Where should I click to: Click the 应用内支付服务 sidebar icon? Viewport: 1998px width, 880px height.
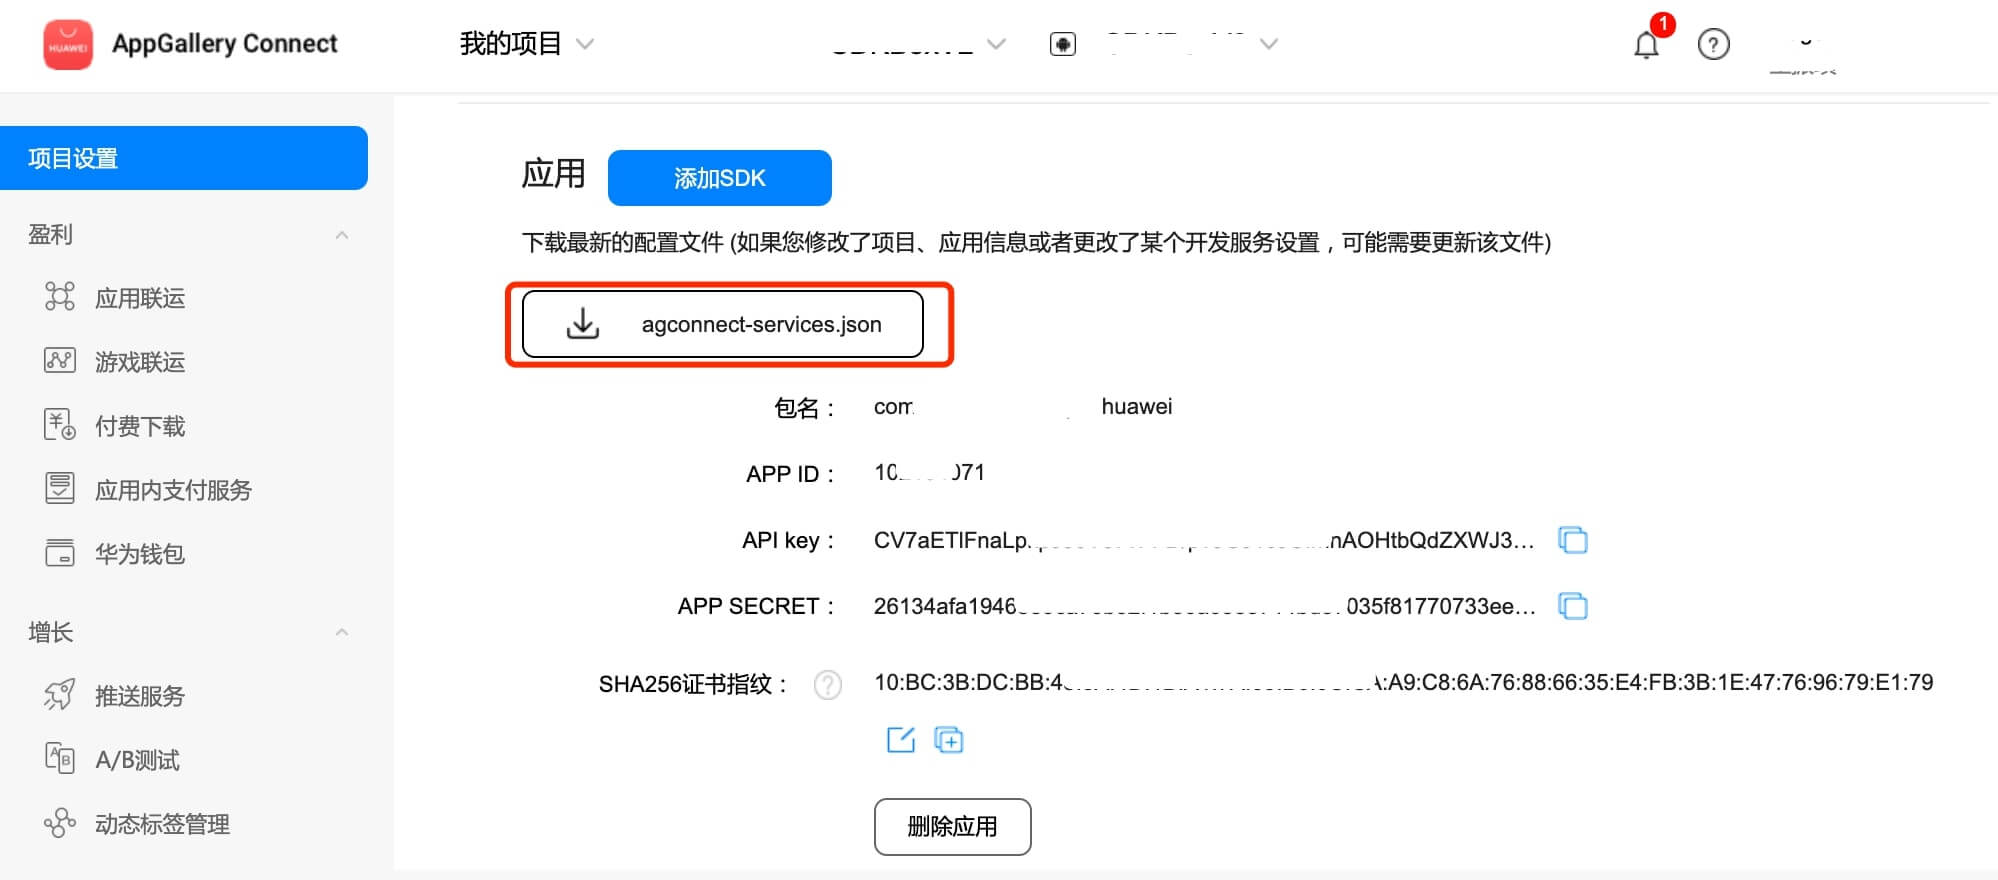pos(60,489)
